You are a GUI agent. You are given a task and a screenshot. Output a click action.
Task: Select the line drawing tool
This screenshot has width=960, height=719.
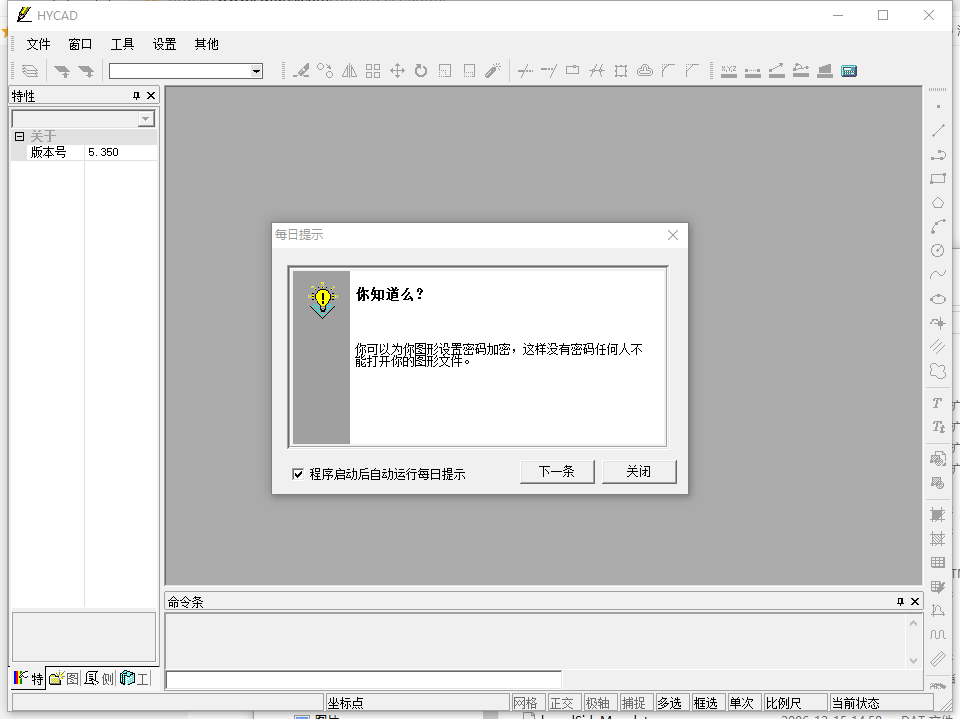(938, 130)
